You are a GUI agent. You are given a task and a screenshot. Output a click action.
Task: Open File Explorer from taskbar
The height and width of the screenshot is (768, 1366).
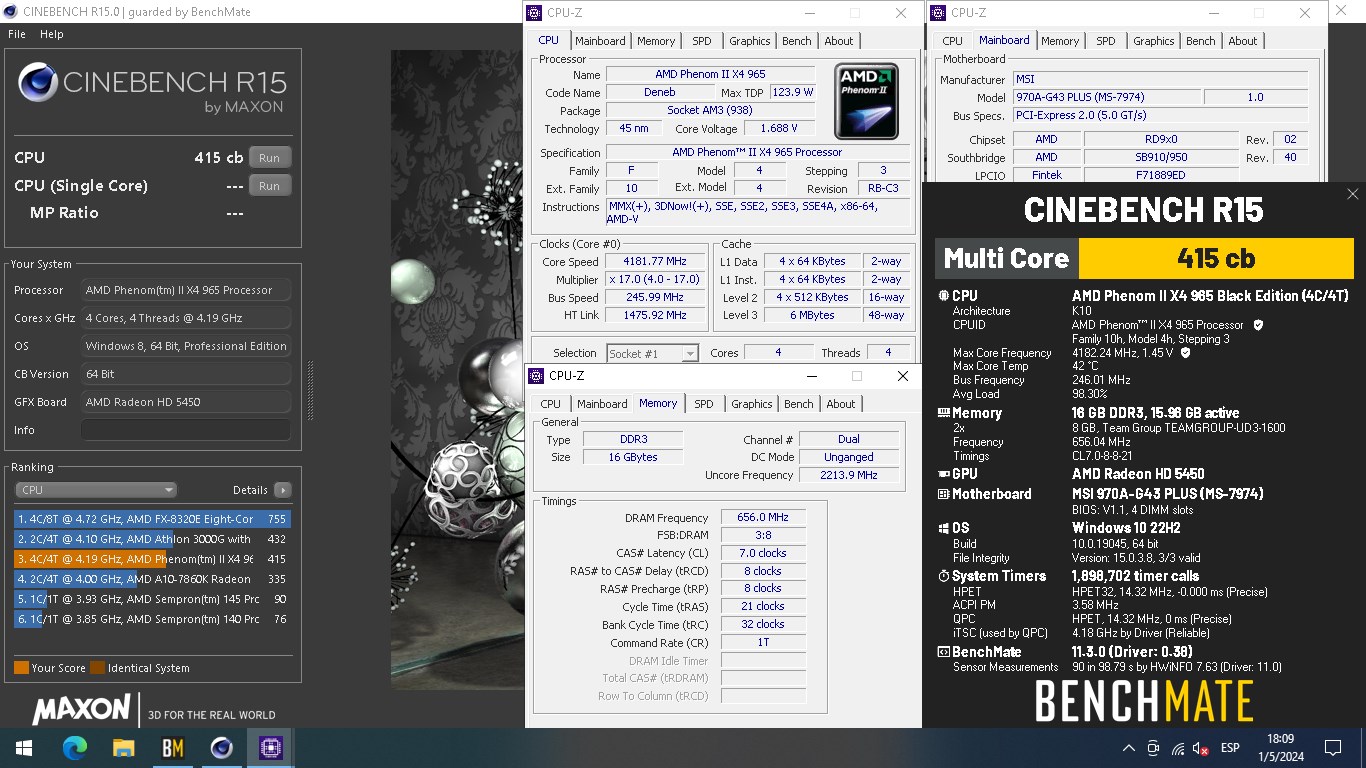(x=123, y=748)
